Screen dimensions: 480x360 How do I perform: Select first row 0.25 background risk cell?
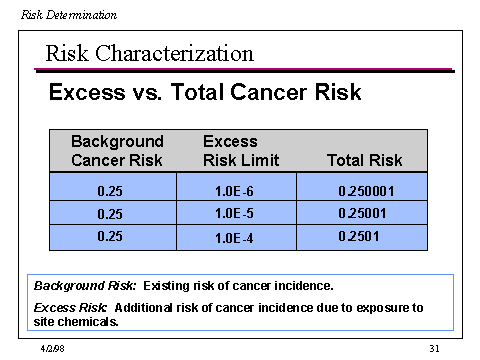click(113, 187)
